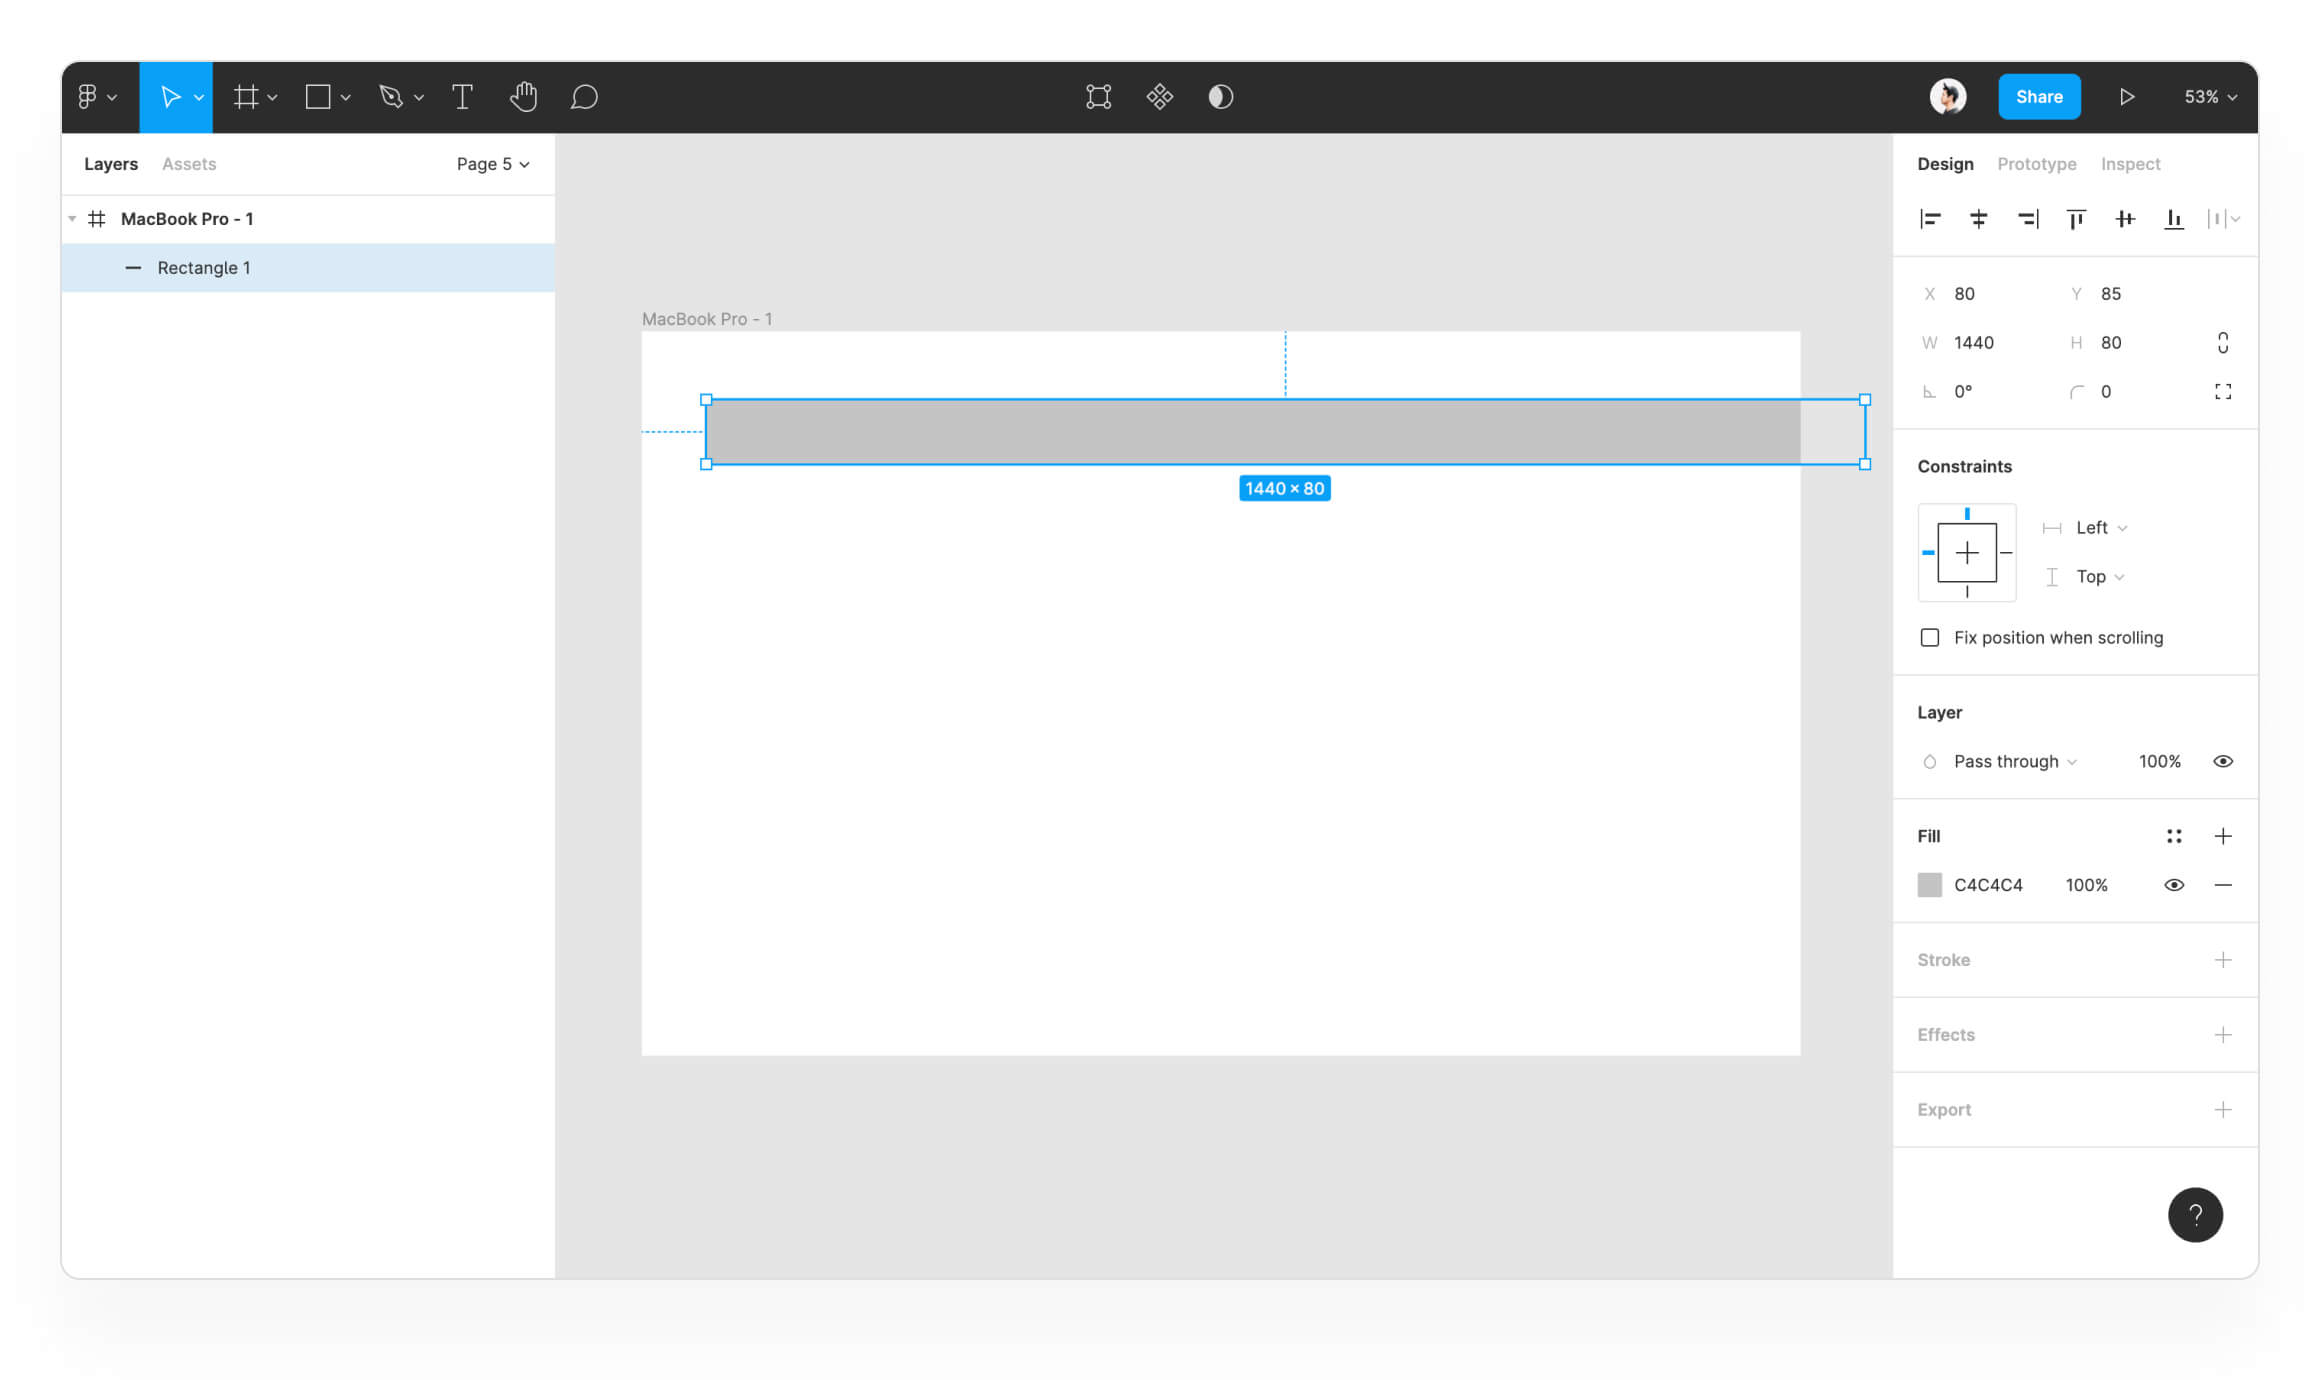Click the Align top icon
Screen dimensions: 2320x1380
click(x=2076, y=219)
